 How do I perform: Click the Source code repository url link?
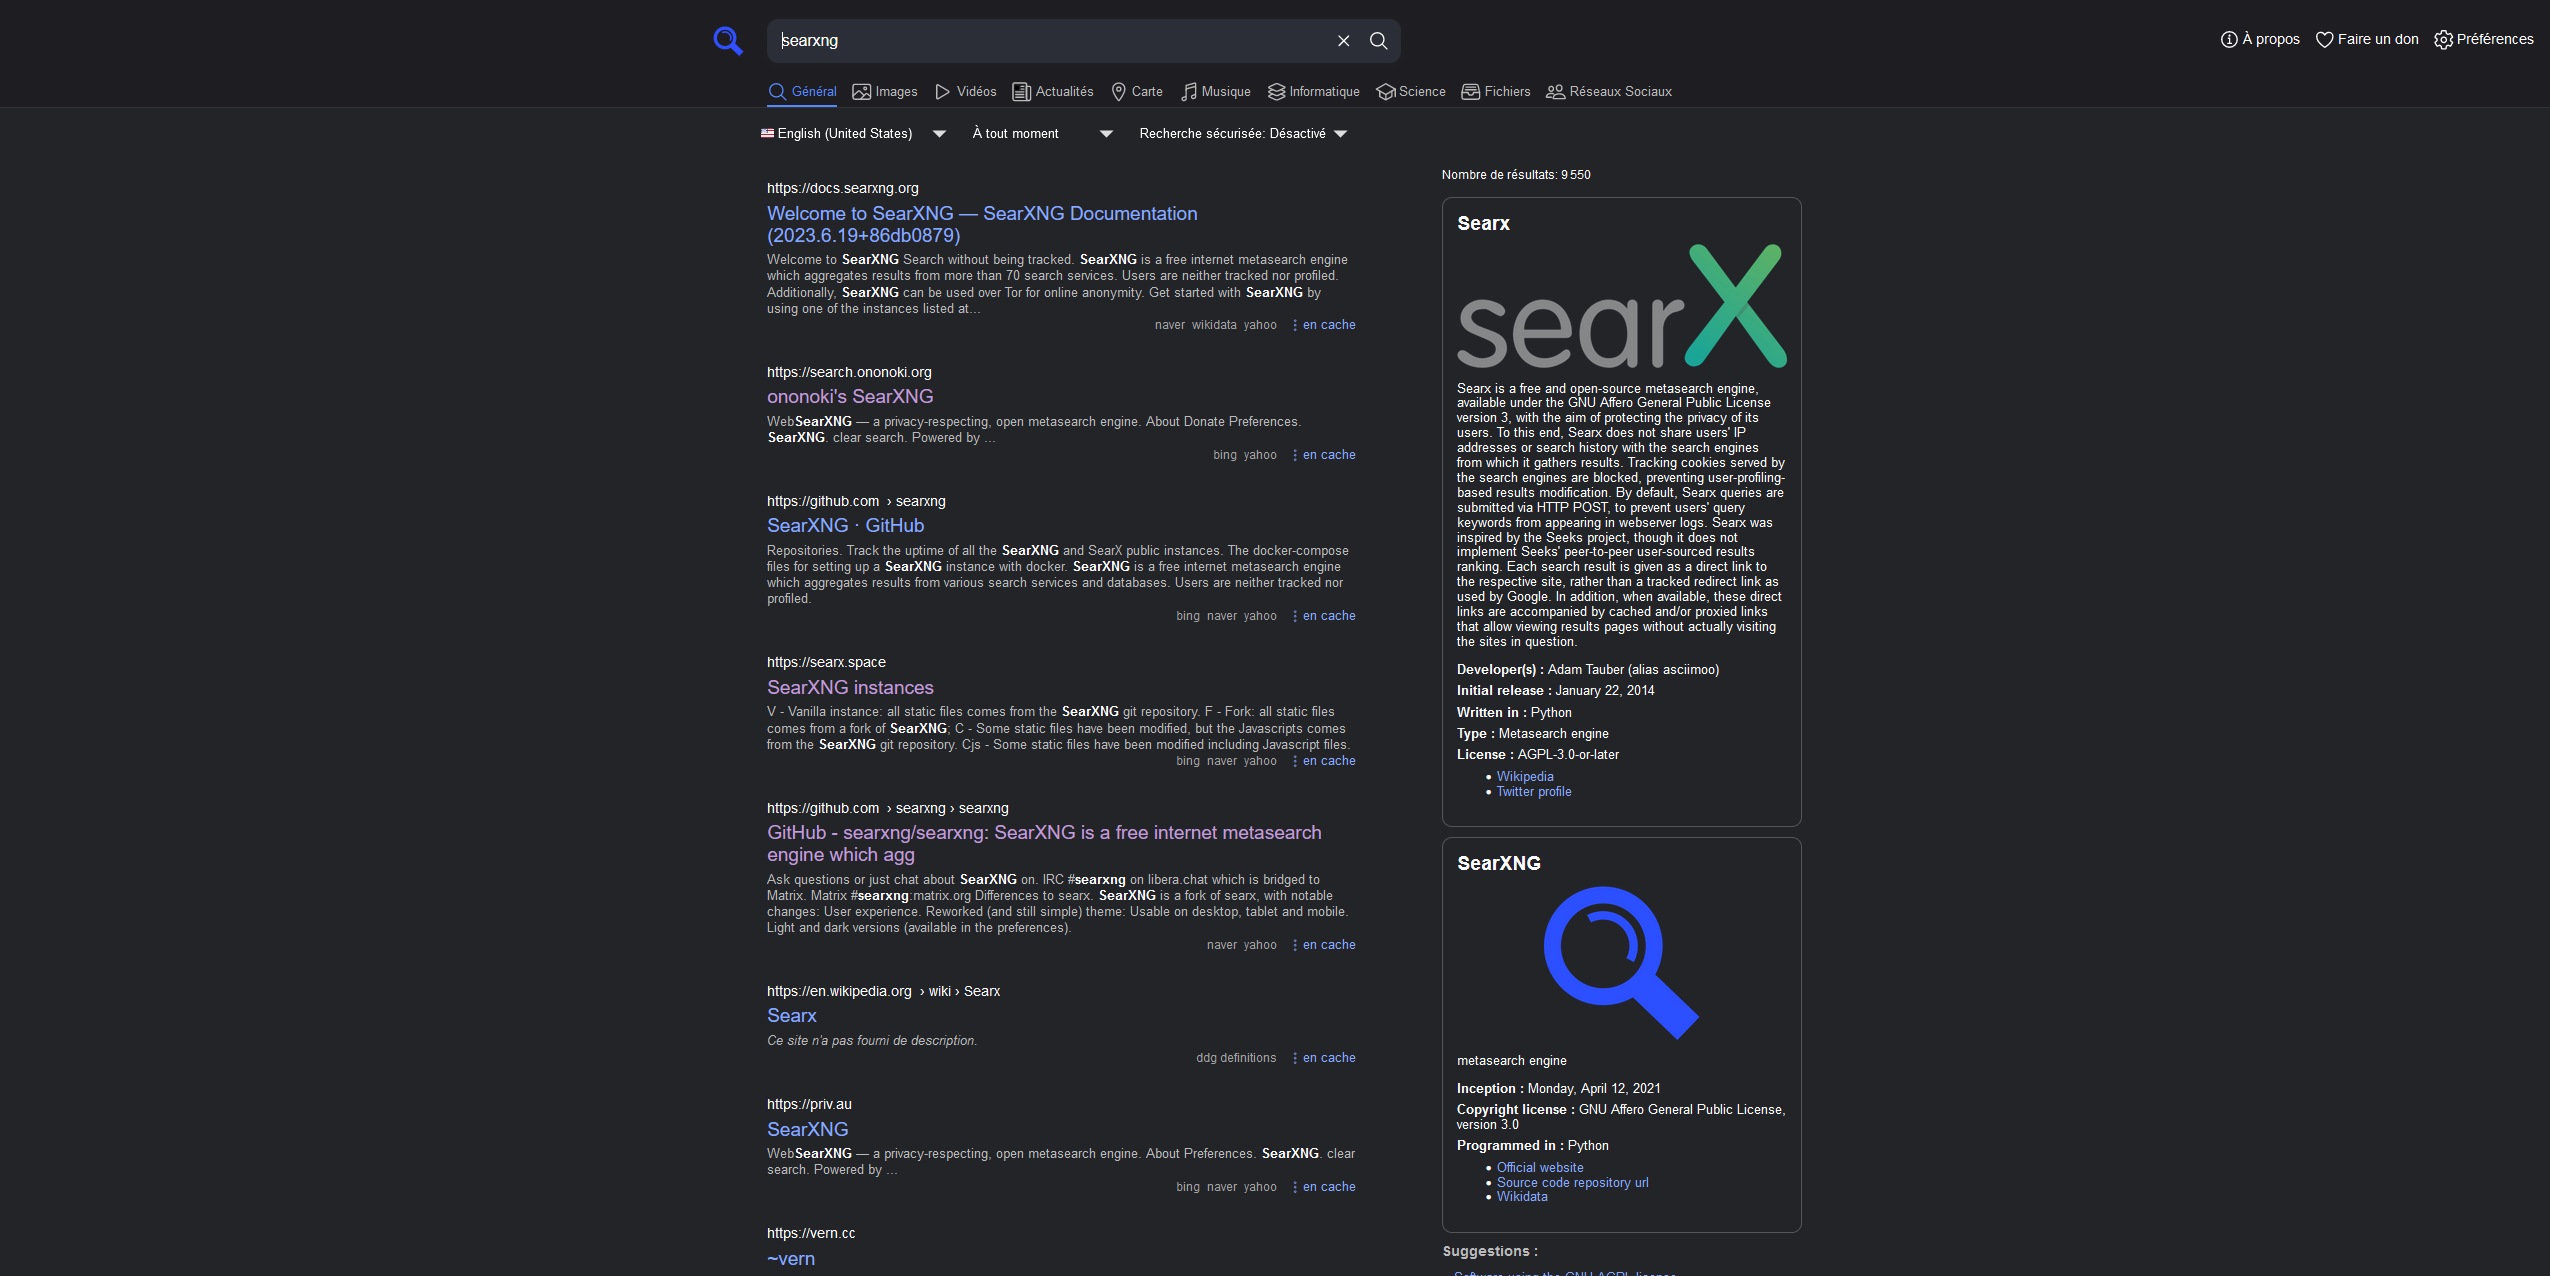coord(1572,1183)
